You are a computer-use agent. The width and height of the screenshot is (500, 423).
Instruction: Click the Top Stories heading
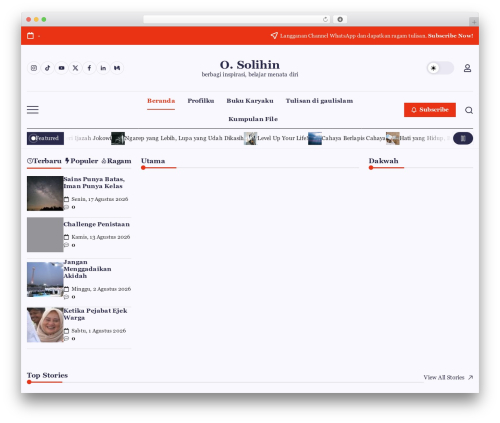click(x=47, y=375)
